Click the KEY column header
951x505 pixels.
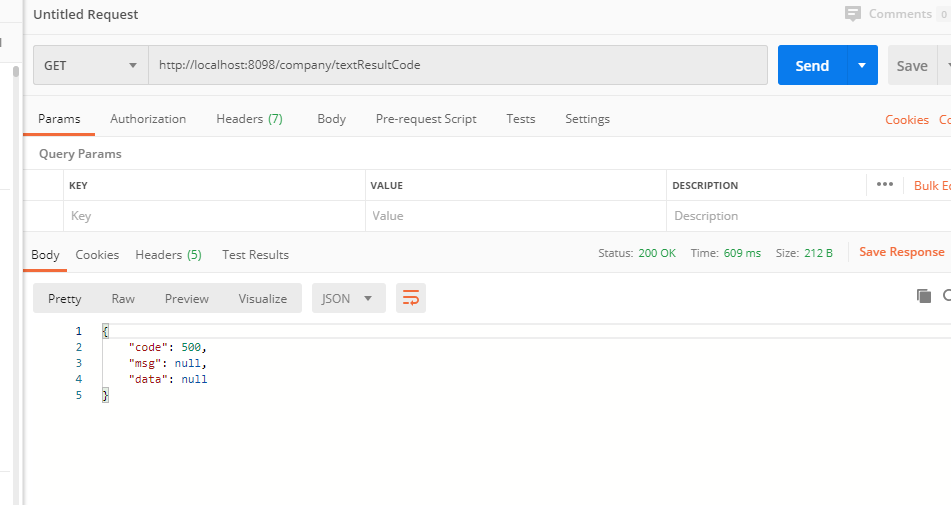pos(78,186)
